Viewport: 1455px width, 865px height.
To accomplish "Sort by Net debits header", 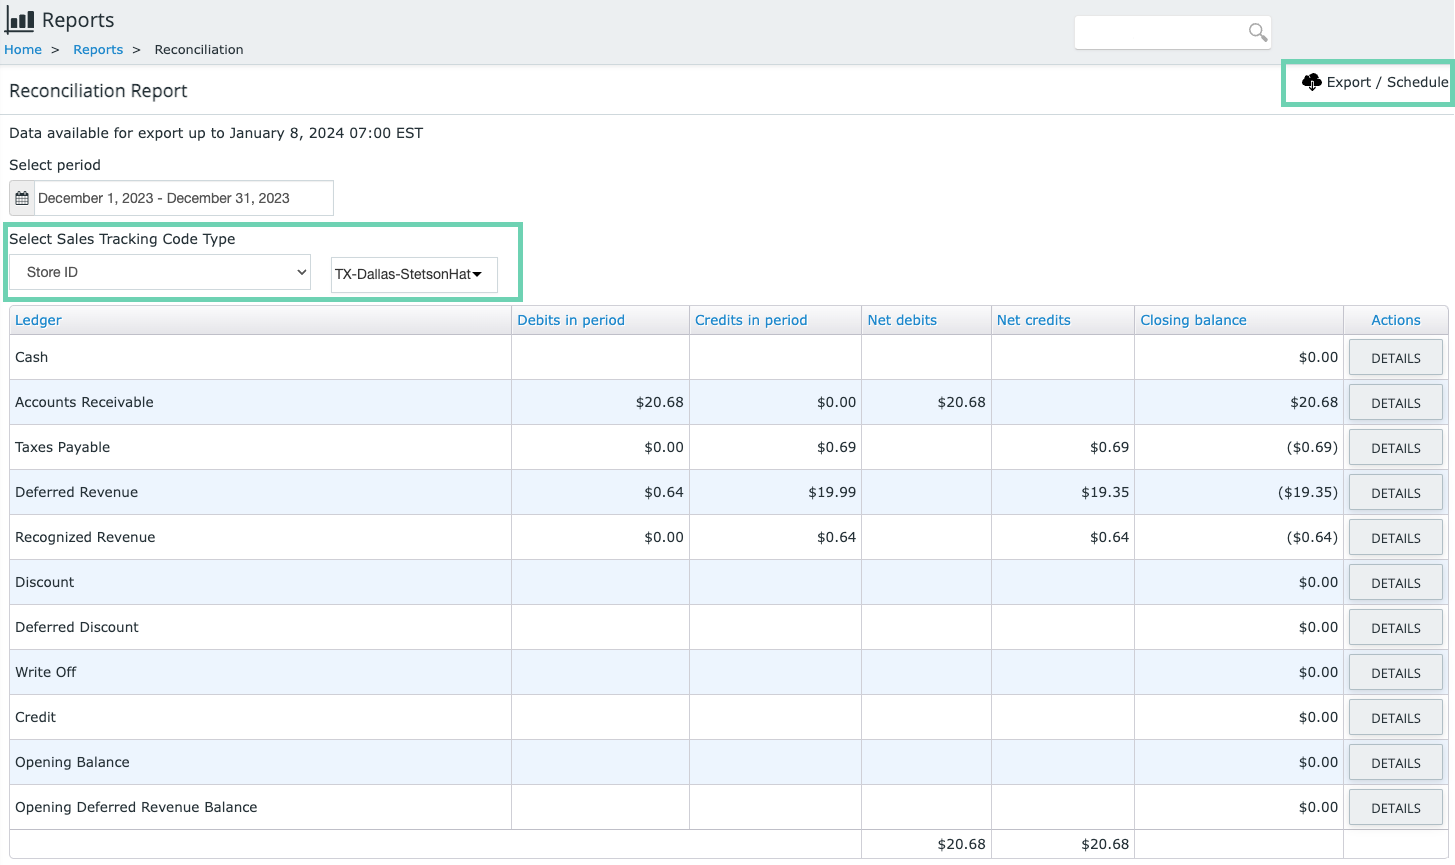I will 902,320.
